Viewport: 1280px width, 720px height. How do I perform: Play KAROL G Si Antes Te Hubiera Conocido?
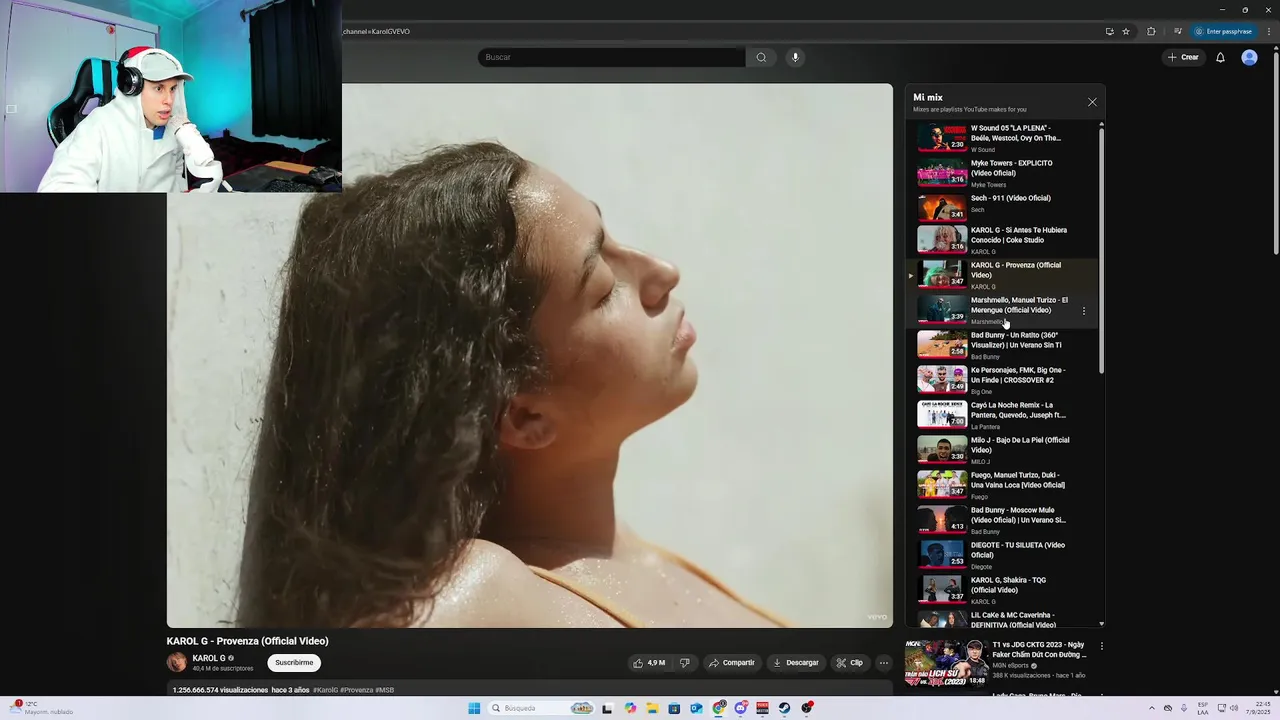point(1003,240)
